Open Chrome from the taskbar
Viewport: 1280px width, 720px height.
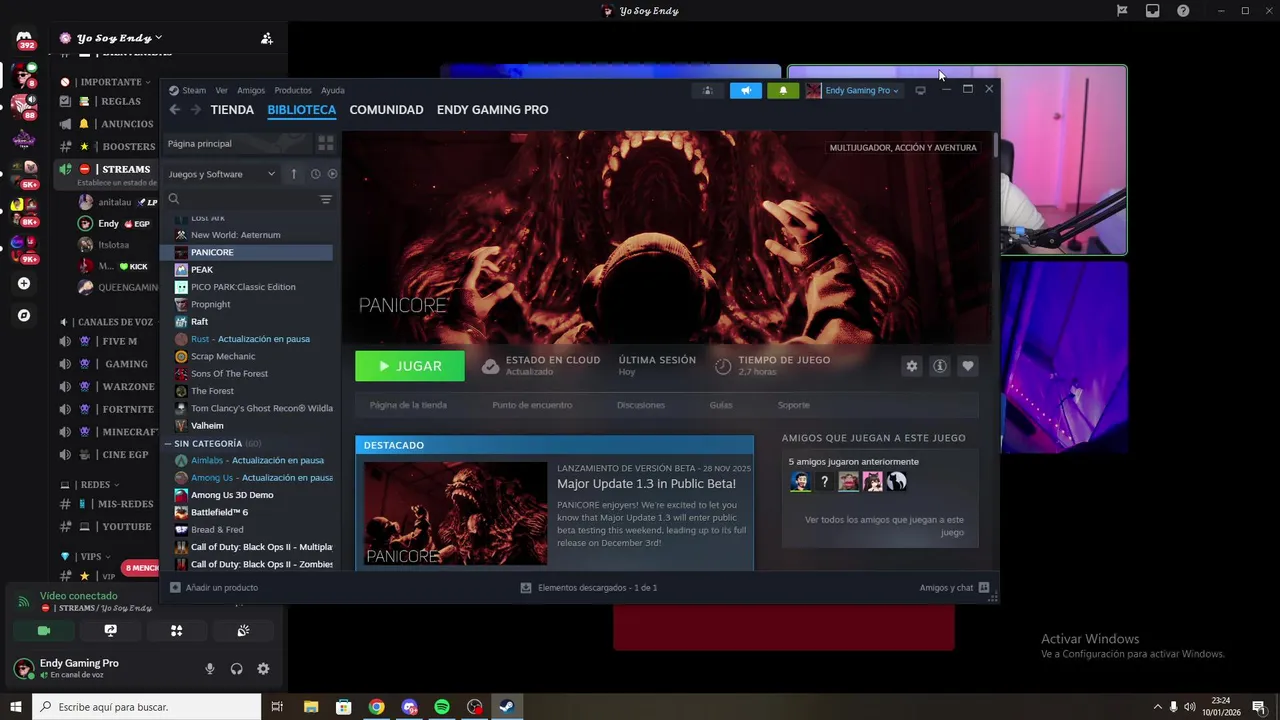tap(376, 707)
